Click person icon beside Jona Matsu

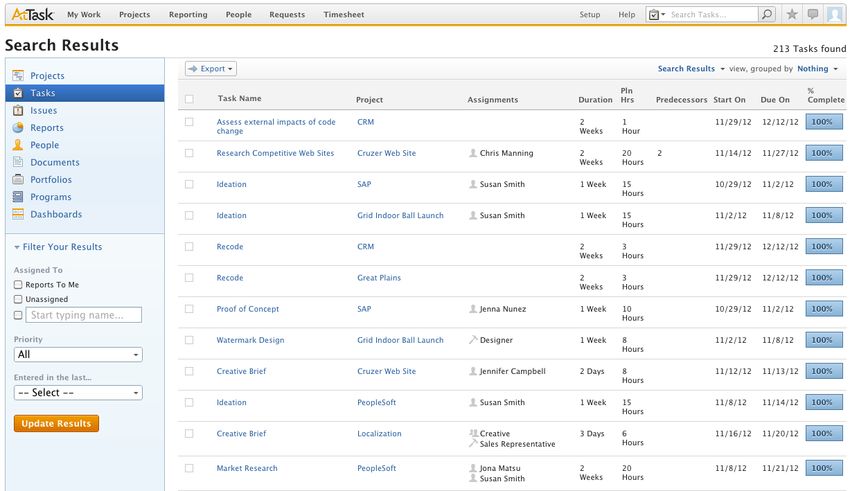(x=473, y=468)
